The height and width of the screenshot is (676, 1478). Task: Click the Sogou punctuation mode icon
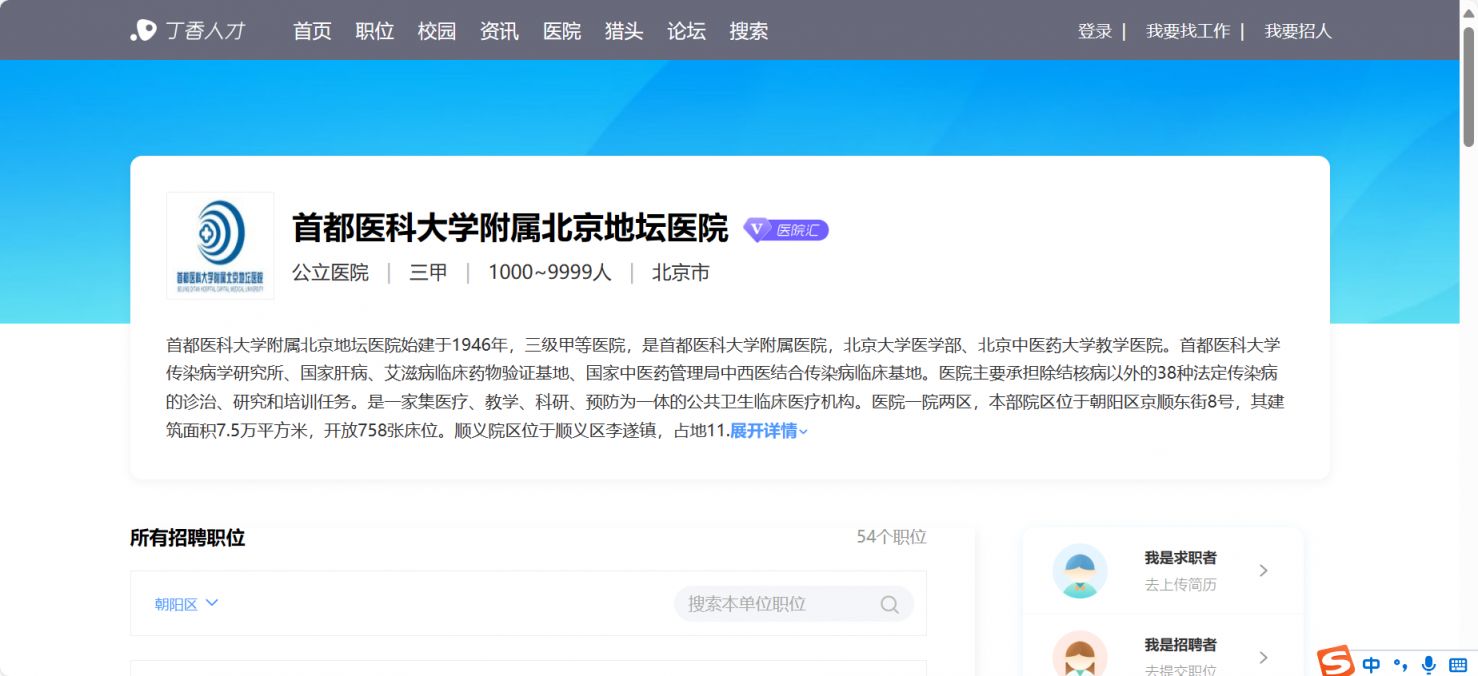(x=1401, y=665)
